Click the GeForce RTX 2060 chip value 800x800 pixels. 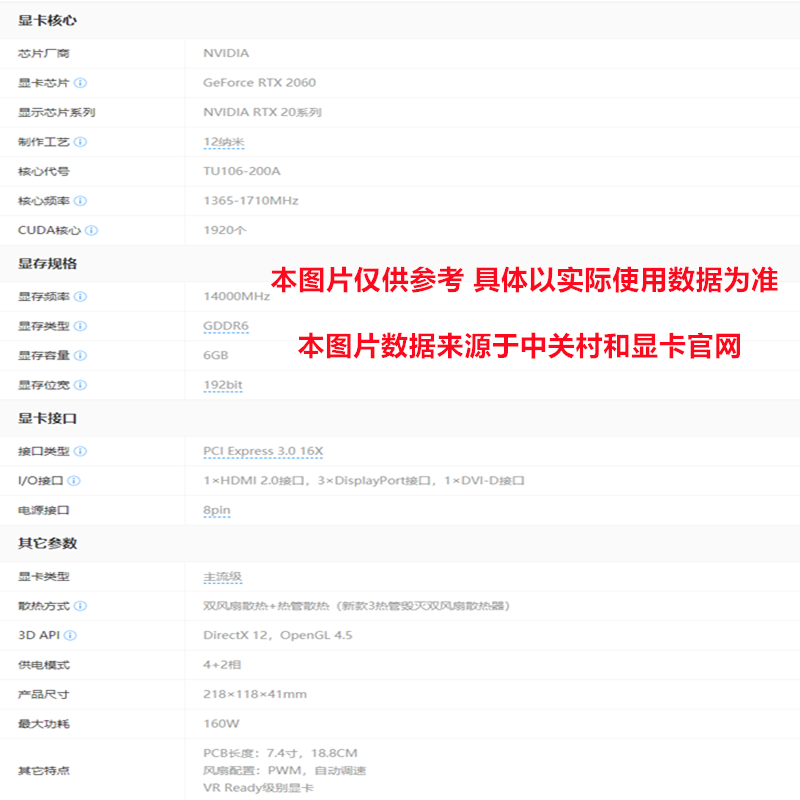pos(259,83)
